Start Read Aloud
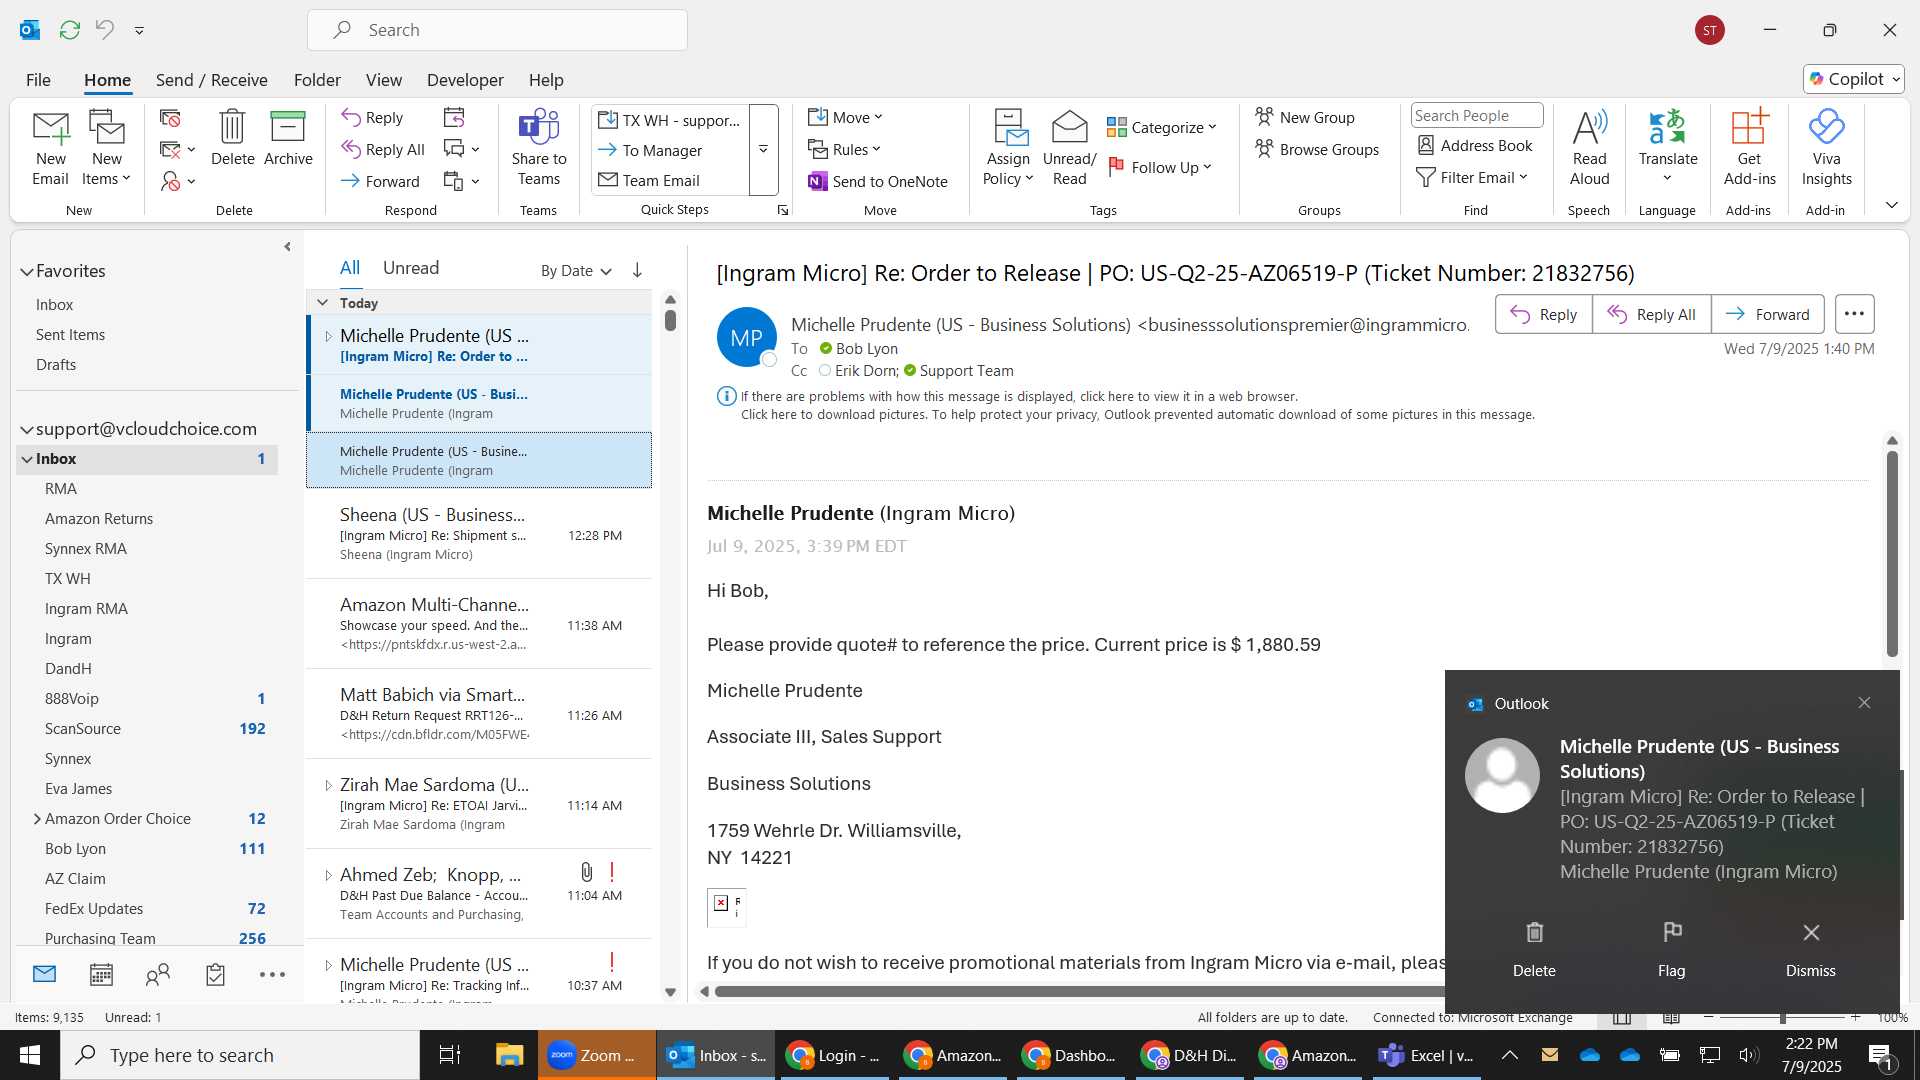1920x1080 pixels. [x=1589, y=148]
